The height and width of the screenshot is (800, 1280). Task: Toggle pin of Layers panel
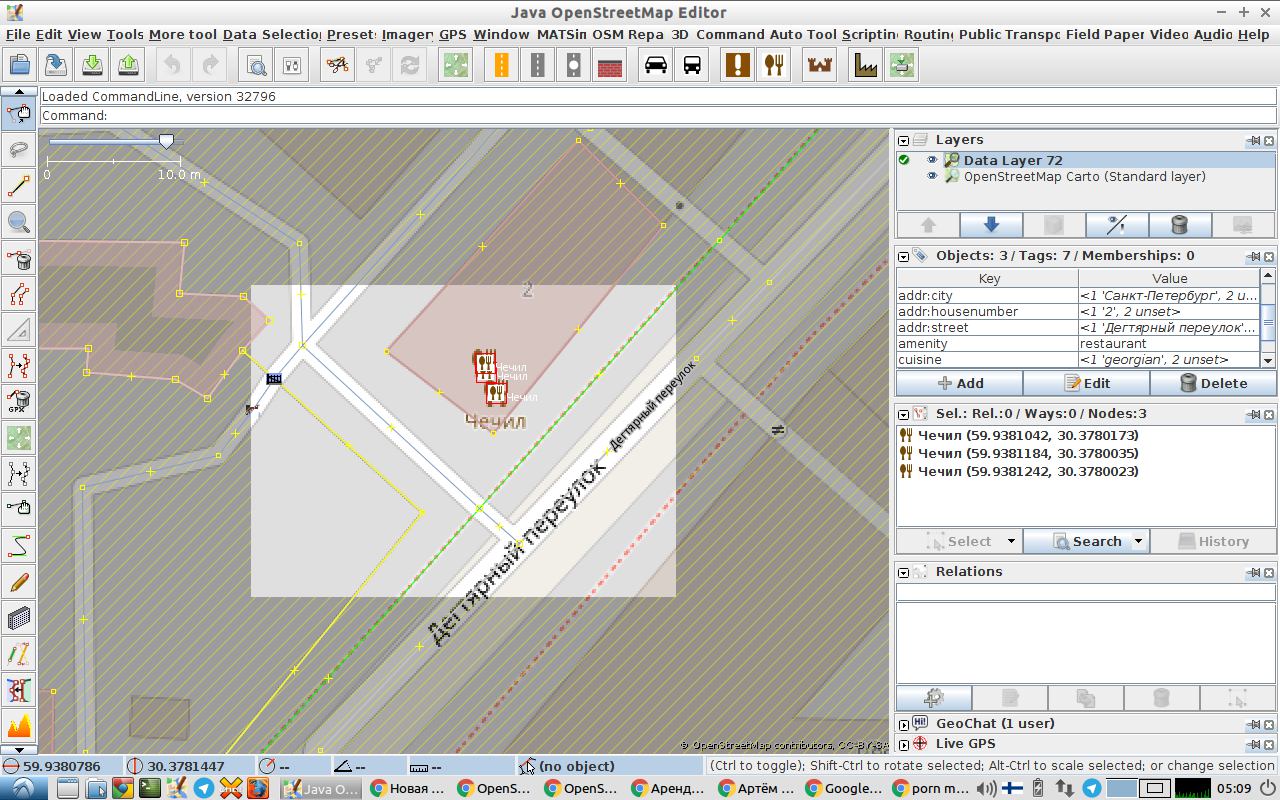(x=1252, y=141)
